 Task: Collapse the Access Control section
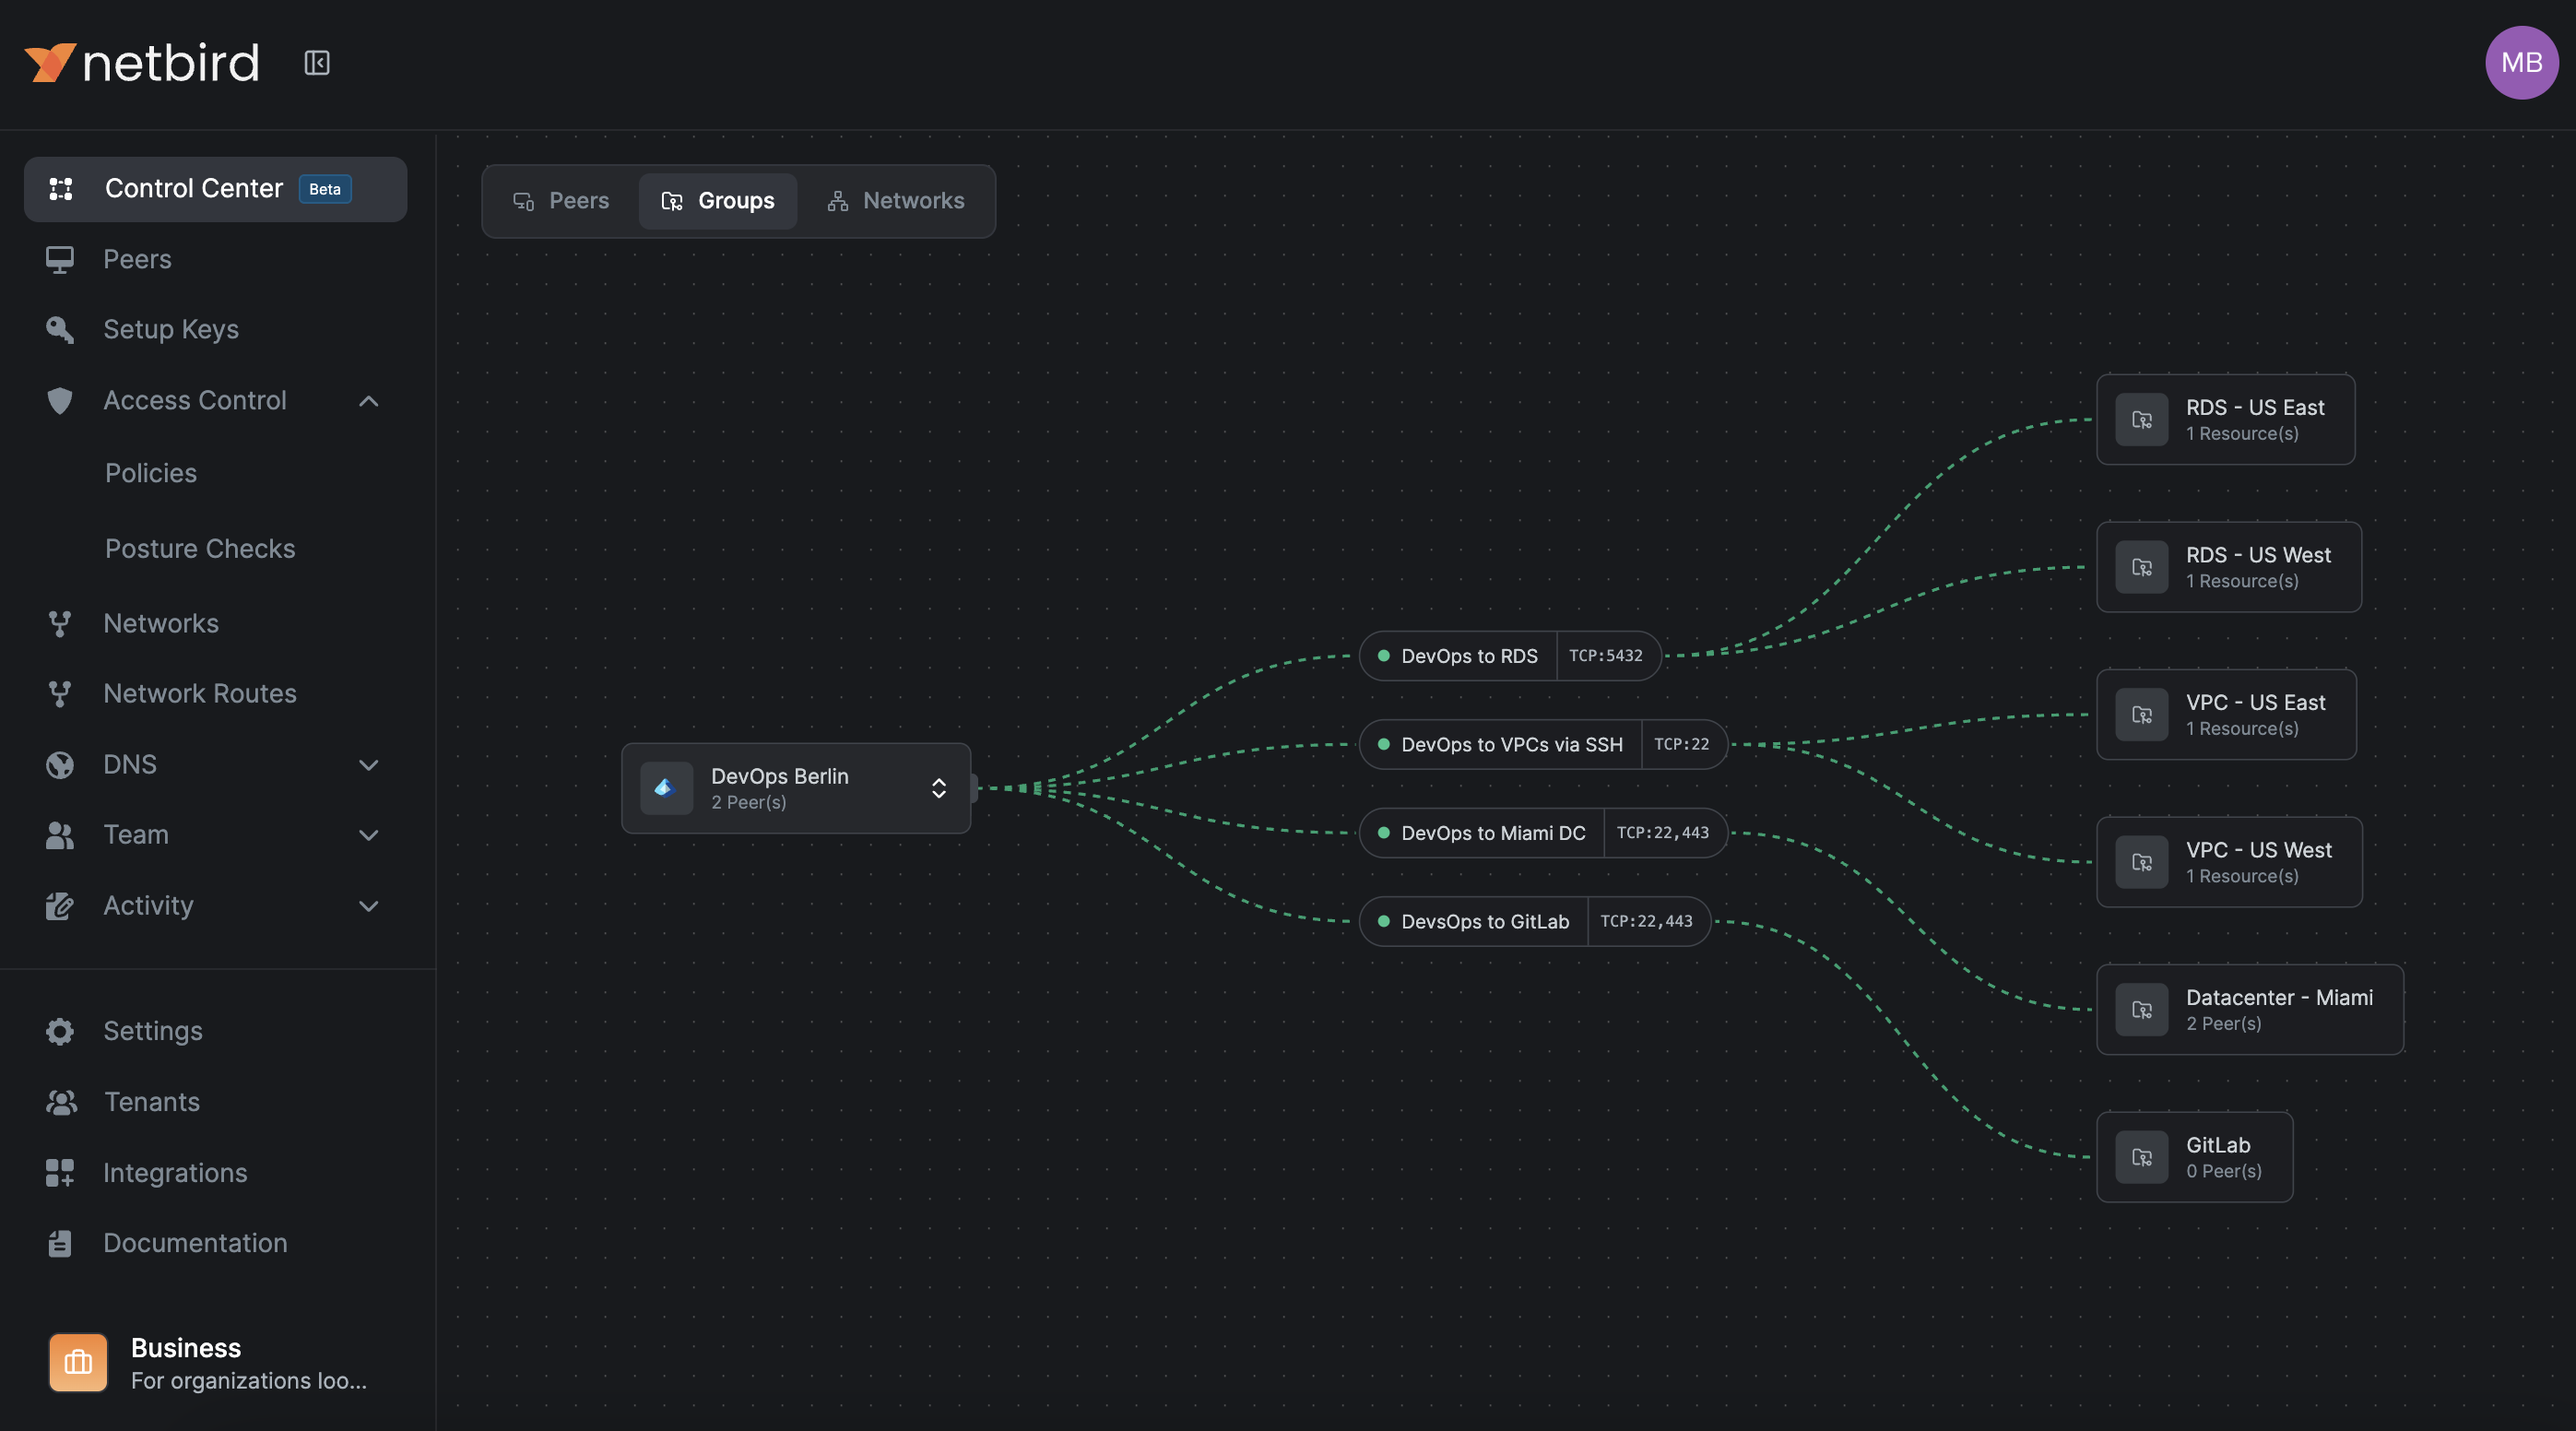368,400
